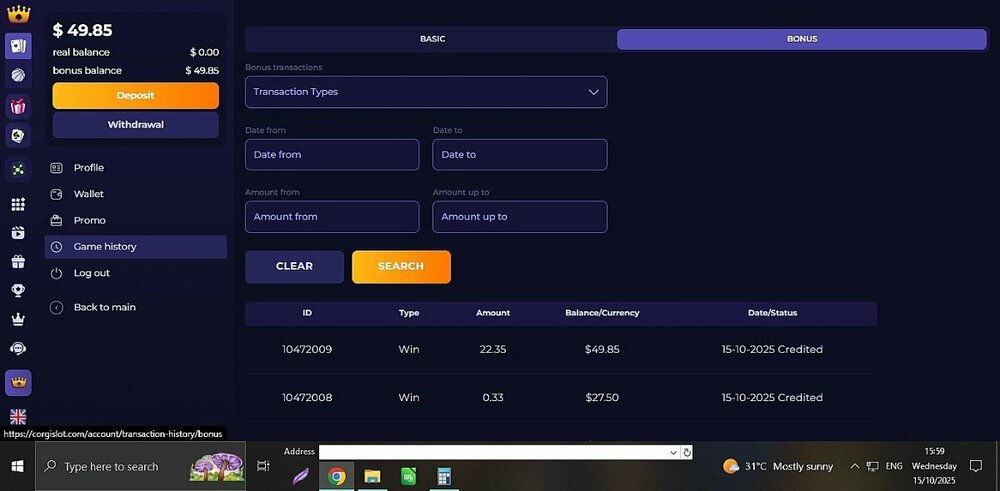Open the orange Deposit button
Image resolution: width=1000 pixels, height=491 pixels.
tap(135, 96)
